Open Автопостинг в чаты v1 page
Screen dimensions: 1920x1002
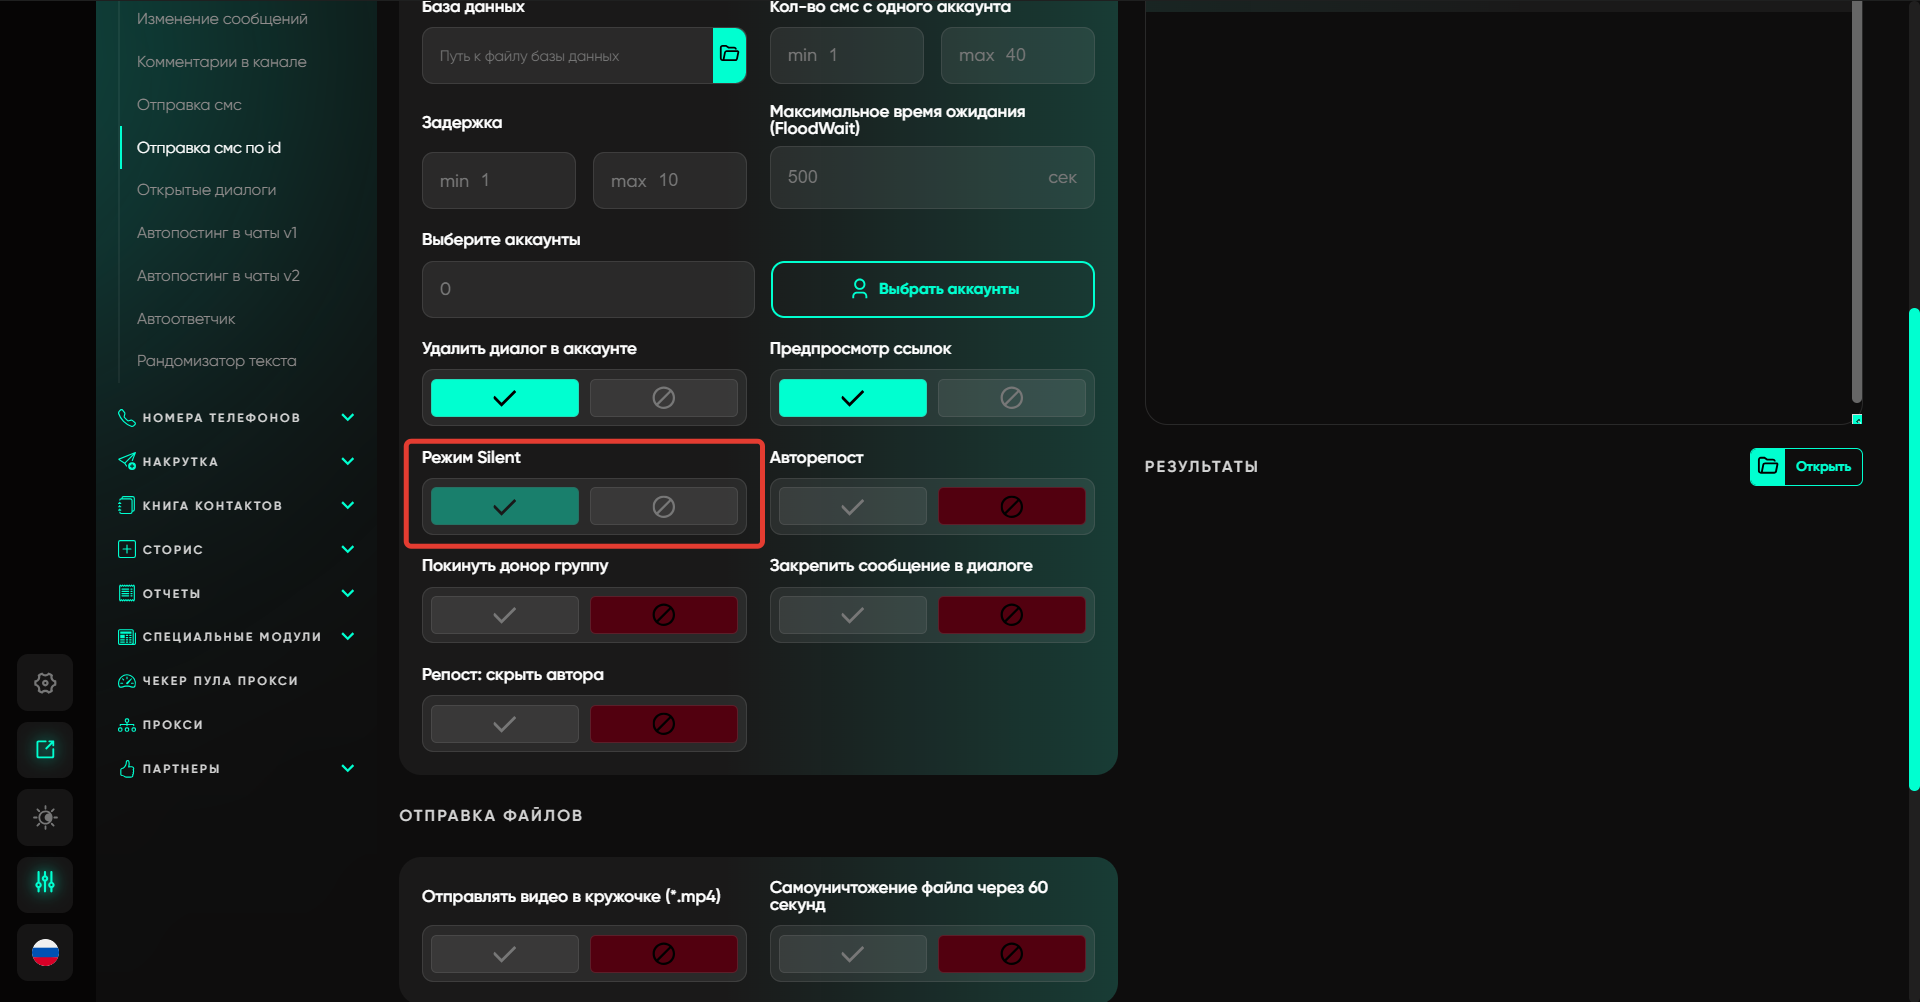217,233
